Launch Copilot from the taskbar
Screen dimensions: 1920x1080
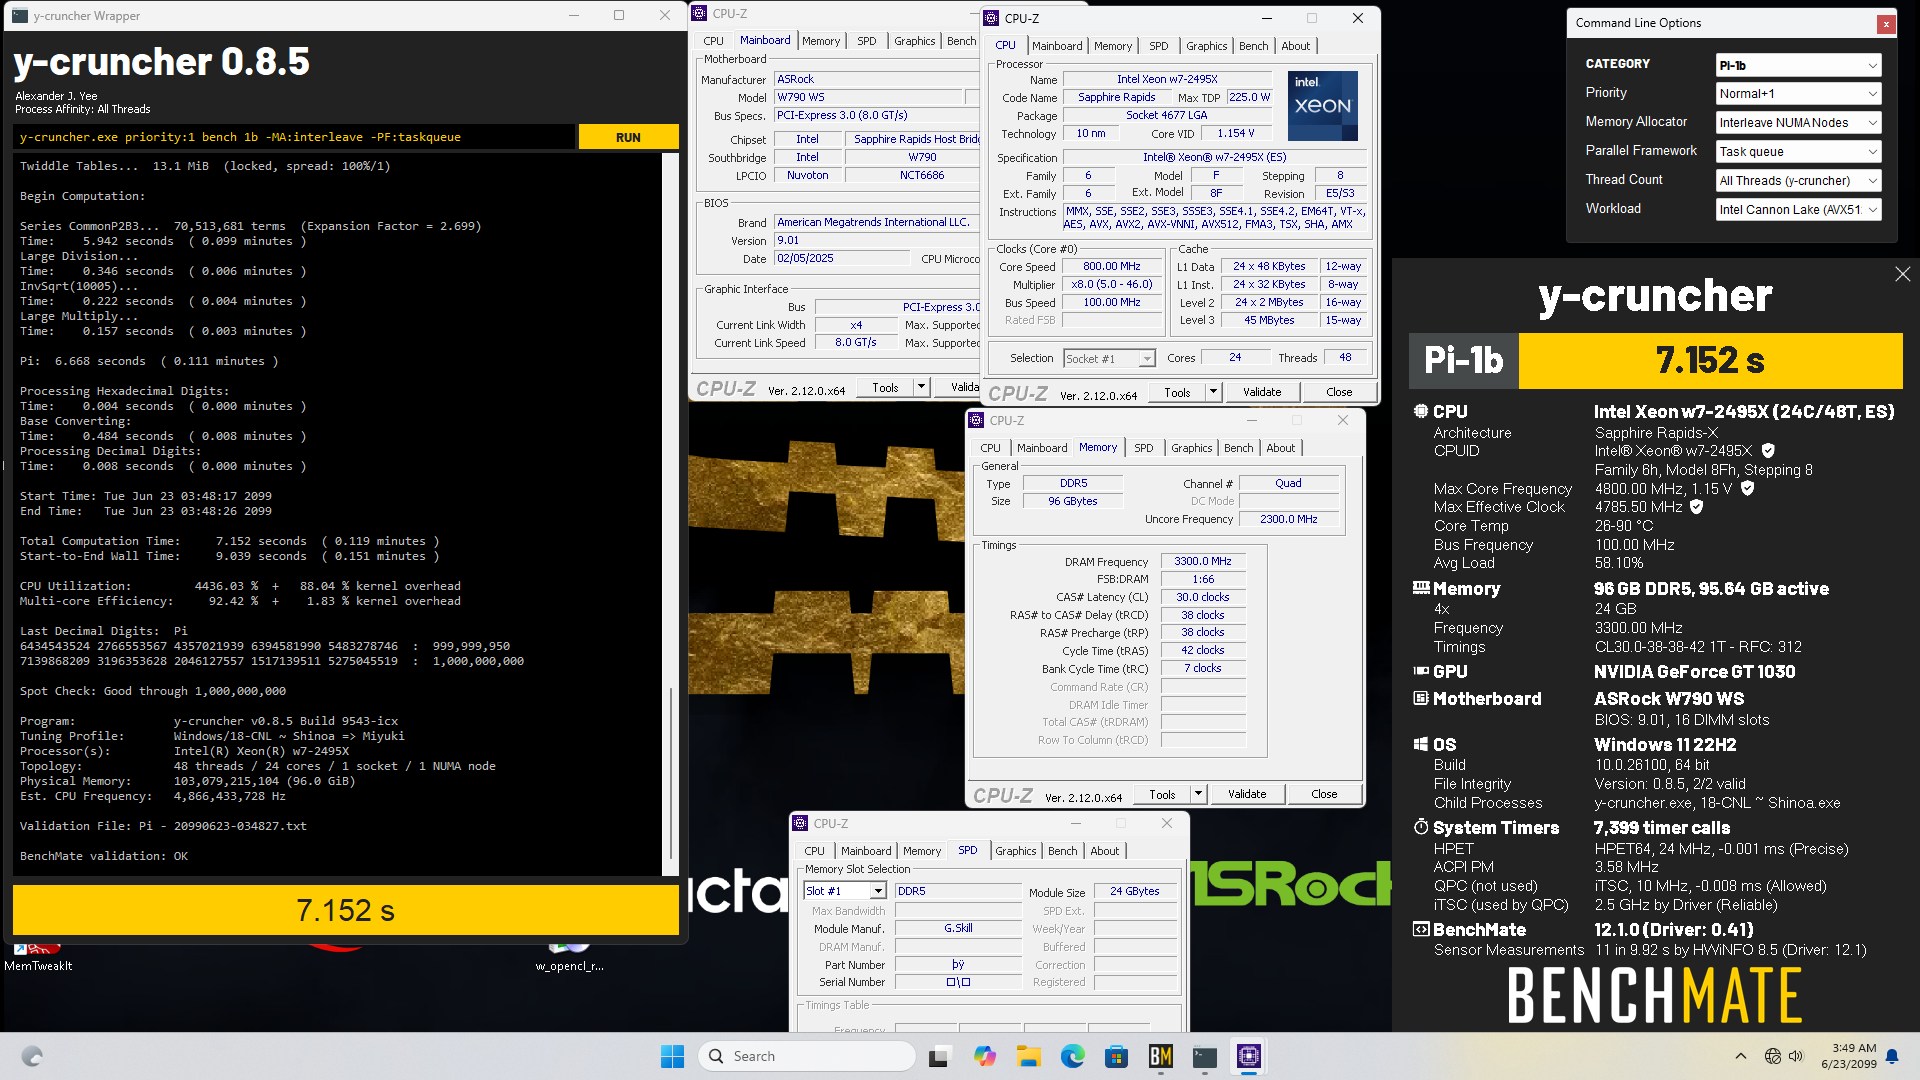click(984, 1056)
